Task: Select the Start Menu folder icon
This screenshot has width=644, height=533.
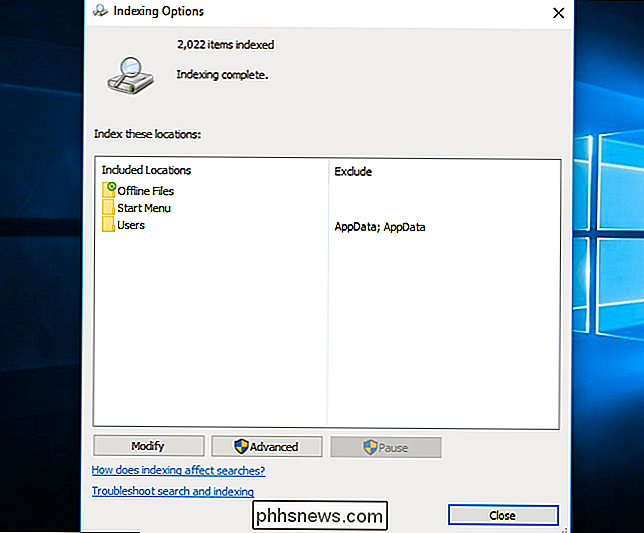Action: click(108, 207)
